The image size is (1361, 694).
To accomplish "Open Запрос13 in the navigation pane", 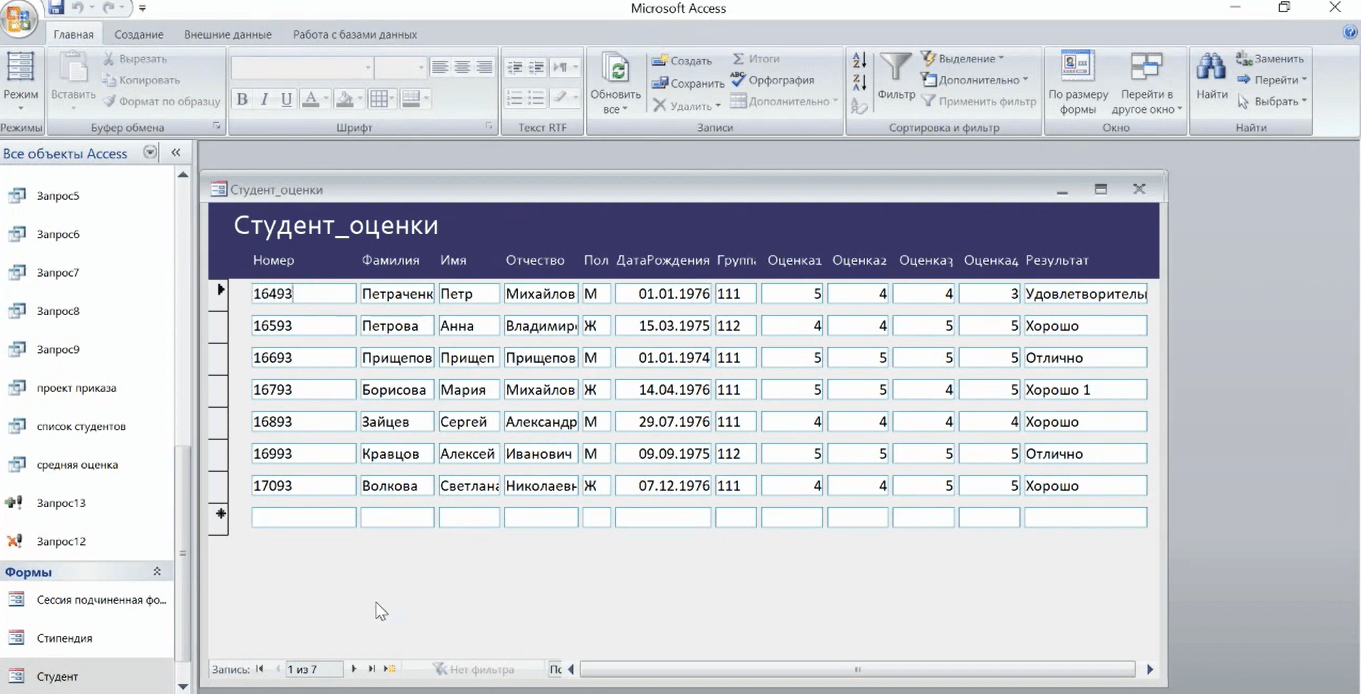I will tap(60, 503).
